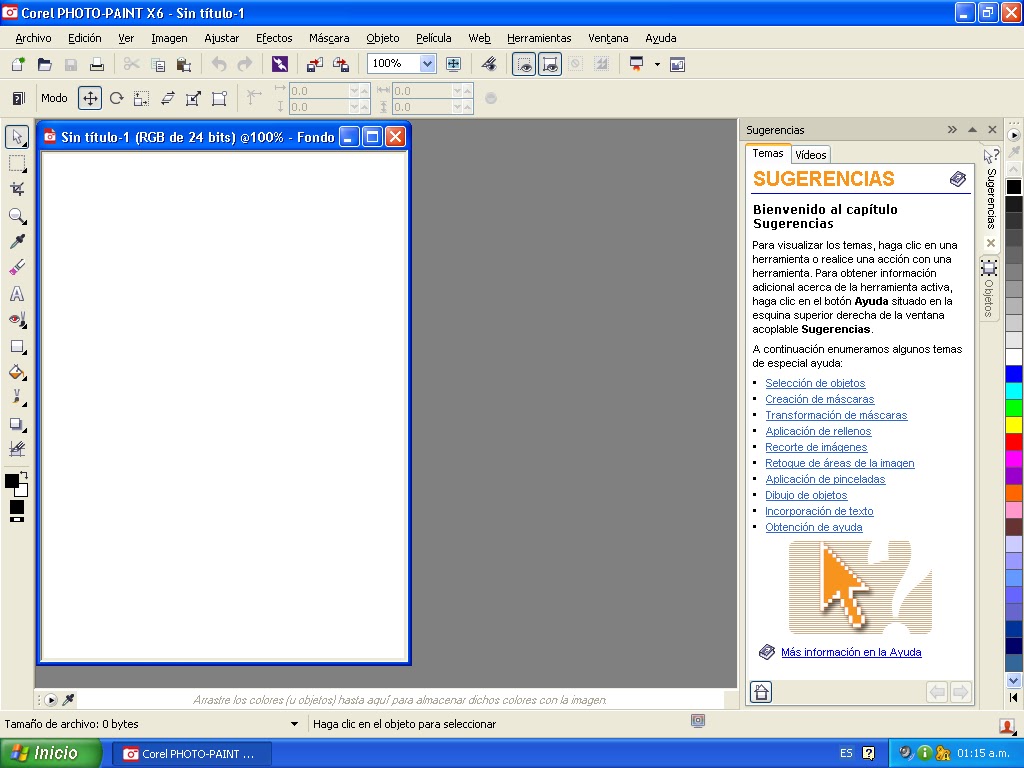Select the Rectangle shape tool
The width and height of the screenshot is (1024, 768).
[16, 346]
